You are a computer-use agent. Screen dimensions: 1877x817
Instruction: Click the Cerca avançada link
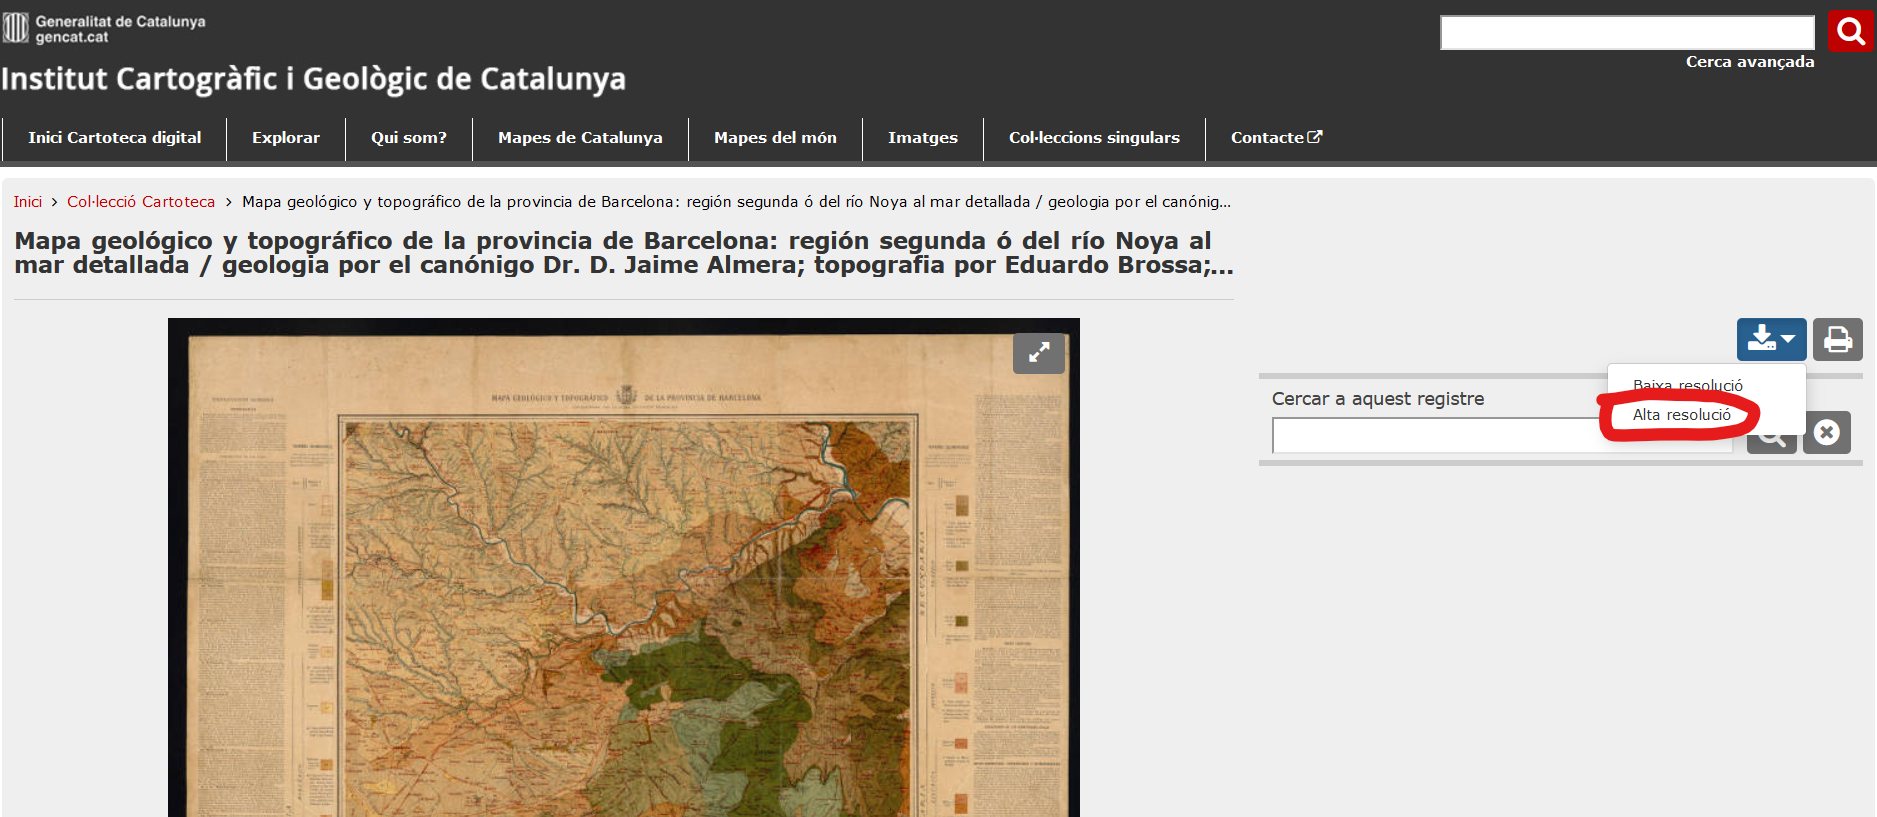click(1750, 62)
